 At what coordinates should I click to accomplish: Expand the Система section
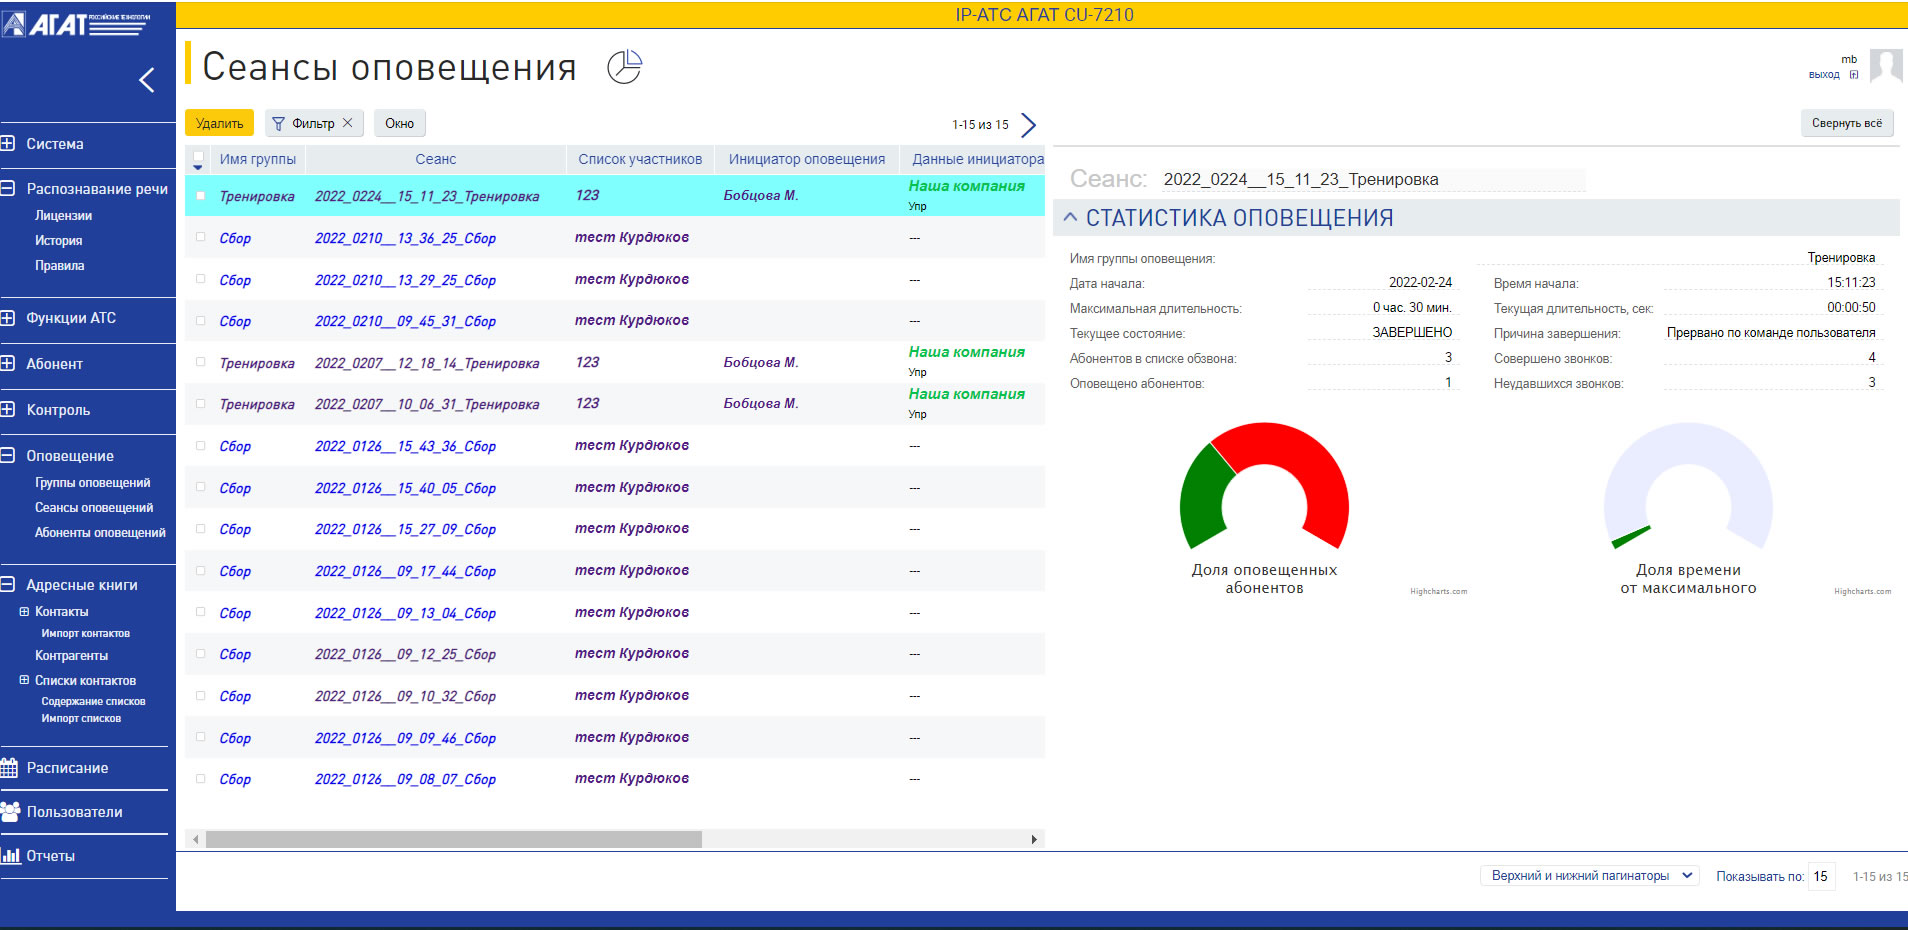[7, 143]
